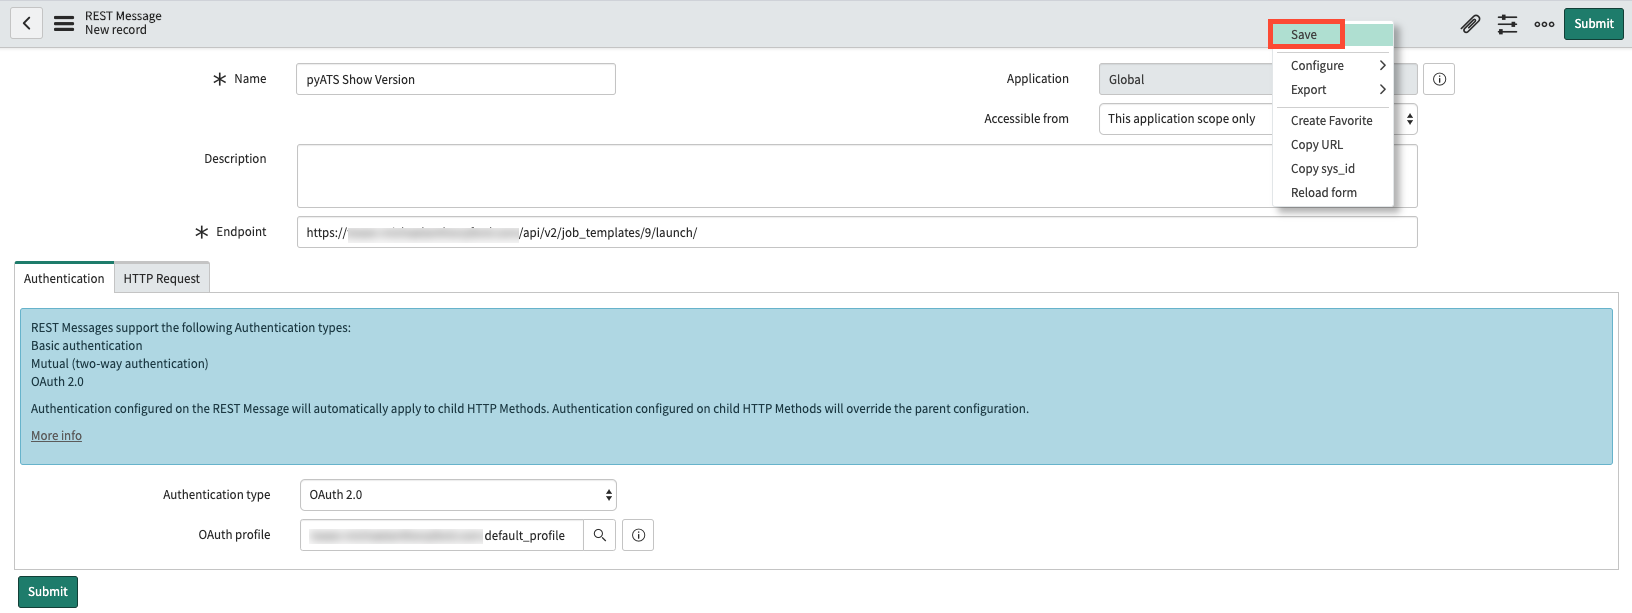The width and height of the screenshot is (1632, 613).
Task: Click the paperclip attachments icon
Action: coord(1470,24)
